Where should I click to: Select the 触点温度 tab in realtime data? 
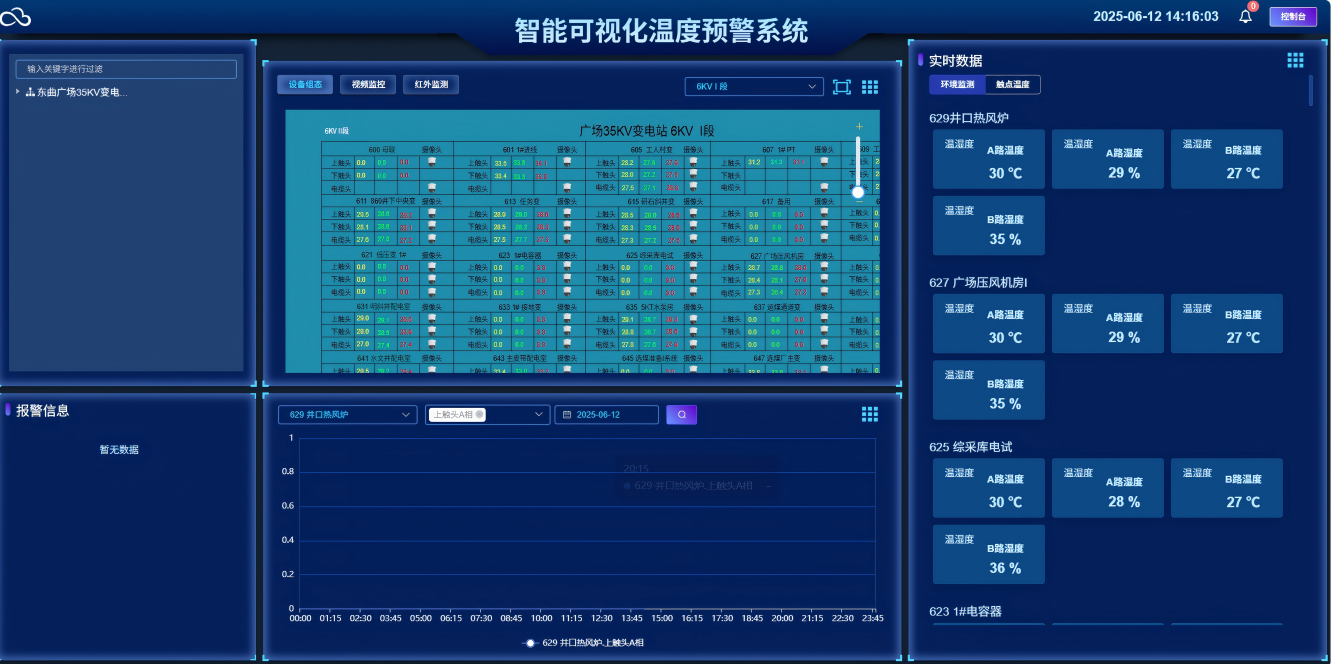click(x=1013, y=85)
